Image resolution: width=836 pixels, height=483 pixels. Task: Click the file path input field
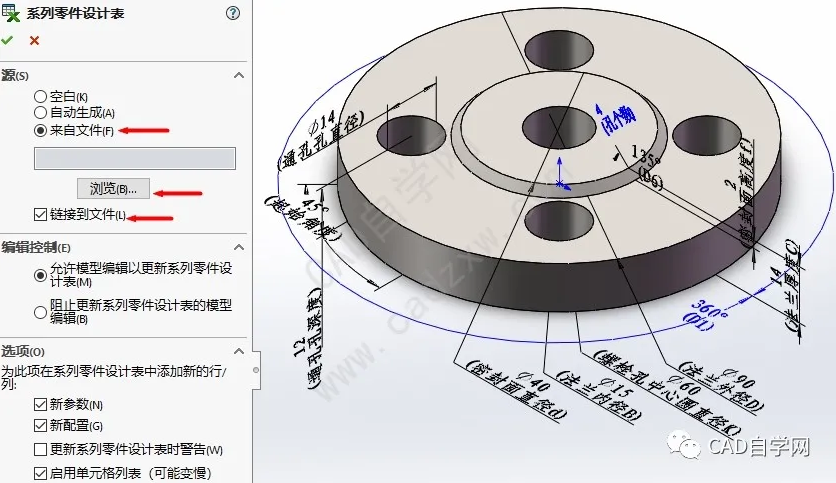(x=135, y=158)
